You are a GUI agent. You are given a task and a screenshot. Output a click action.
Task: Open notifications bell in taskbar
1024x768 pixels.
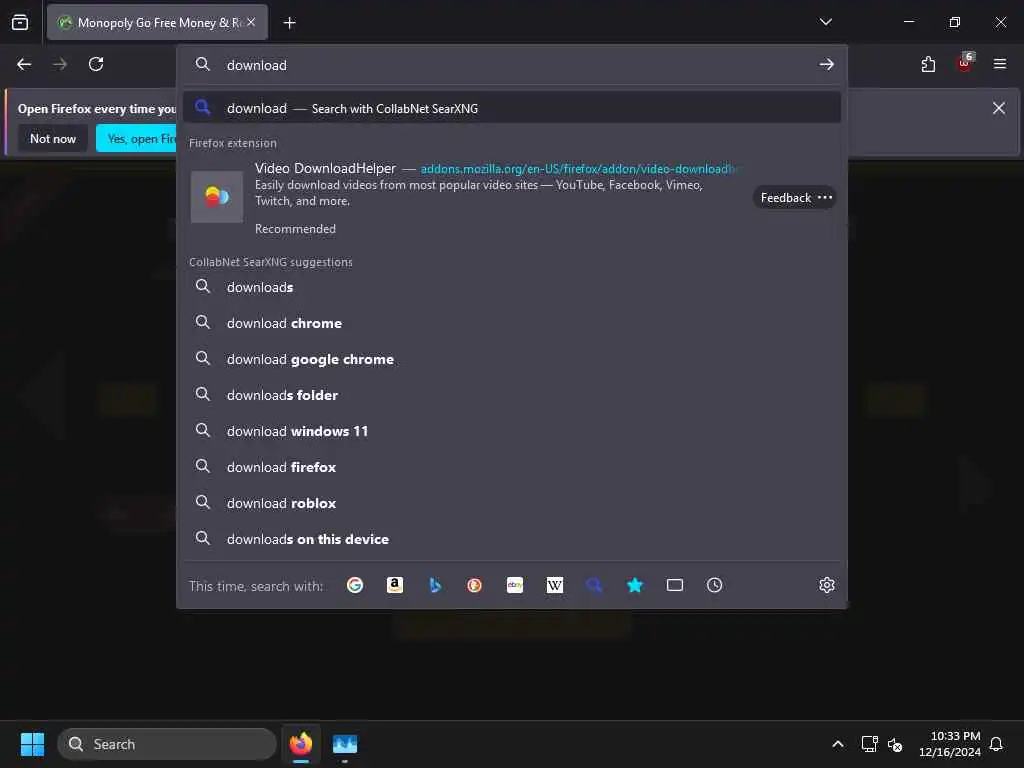click(996, 744)
